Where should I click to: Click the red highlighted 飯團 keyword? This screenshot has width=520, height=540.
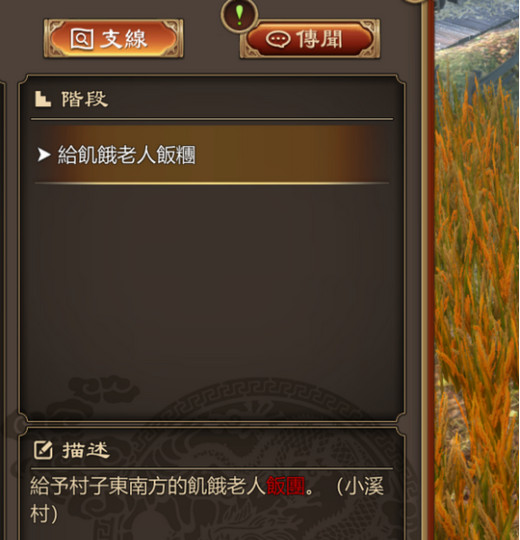pyautogui.click(x=285, y=486)
